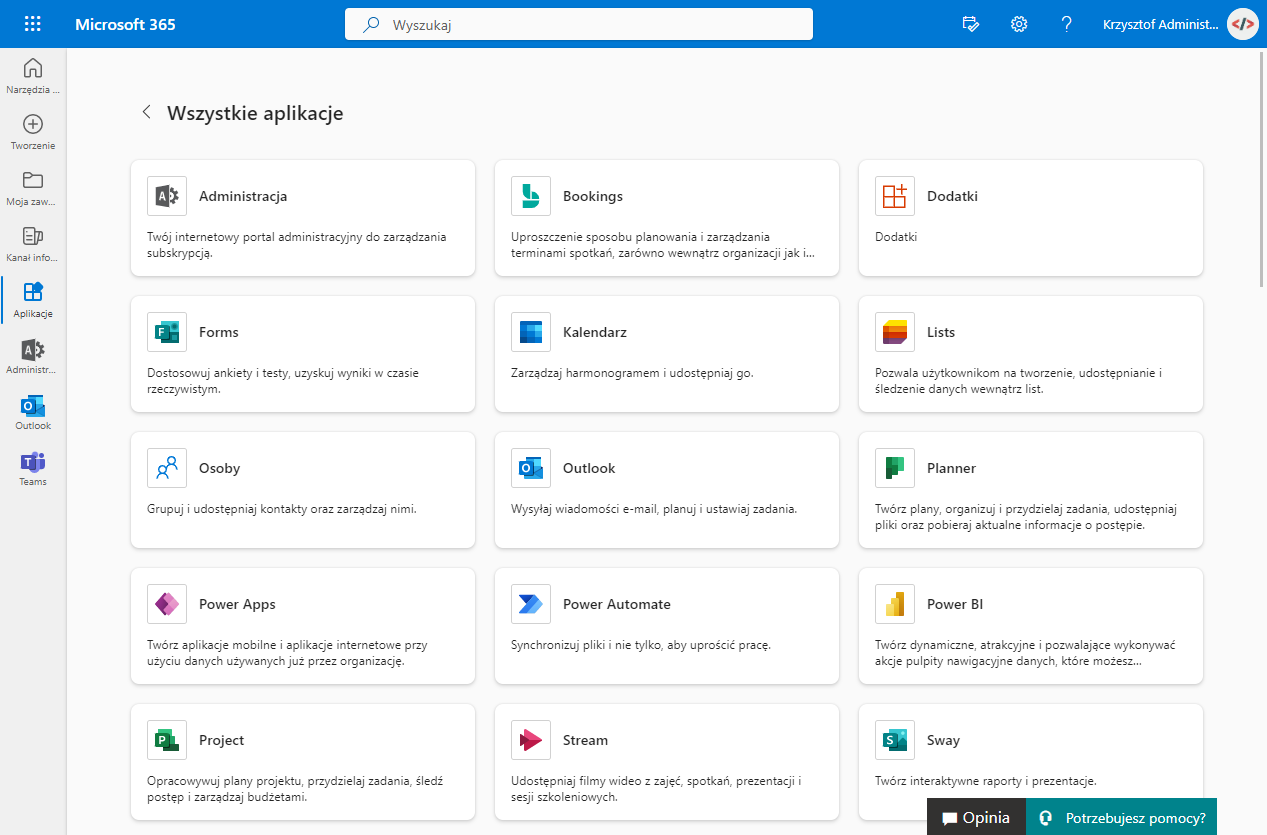1267x835 pixels.
Task: Click the Wyszukaj search field
Action: (x=579, y=24)
